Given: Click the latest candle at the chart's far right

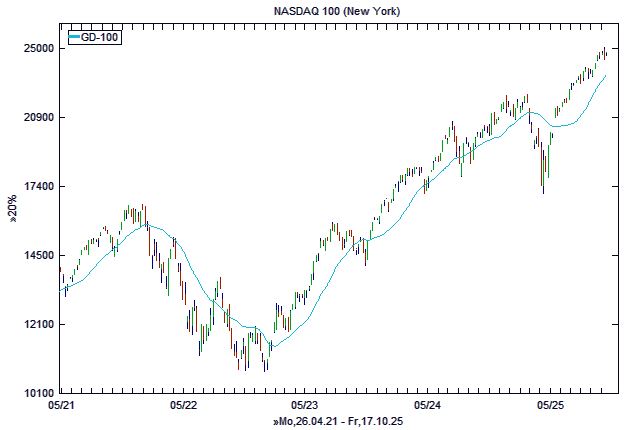Looking at the screenshot, I should pos(606,53).
